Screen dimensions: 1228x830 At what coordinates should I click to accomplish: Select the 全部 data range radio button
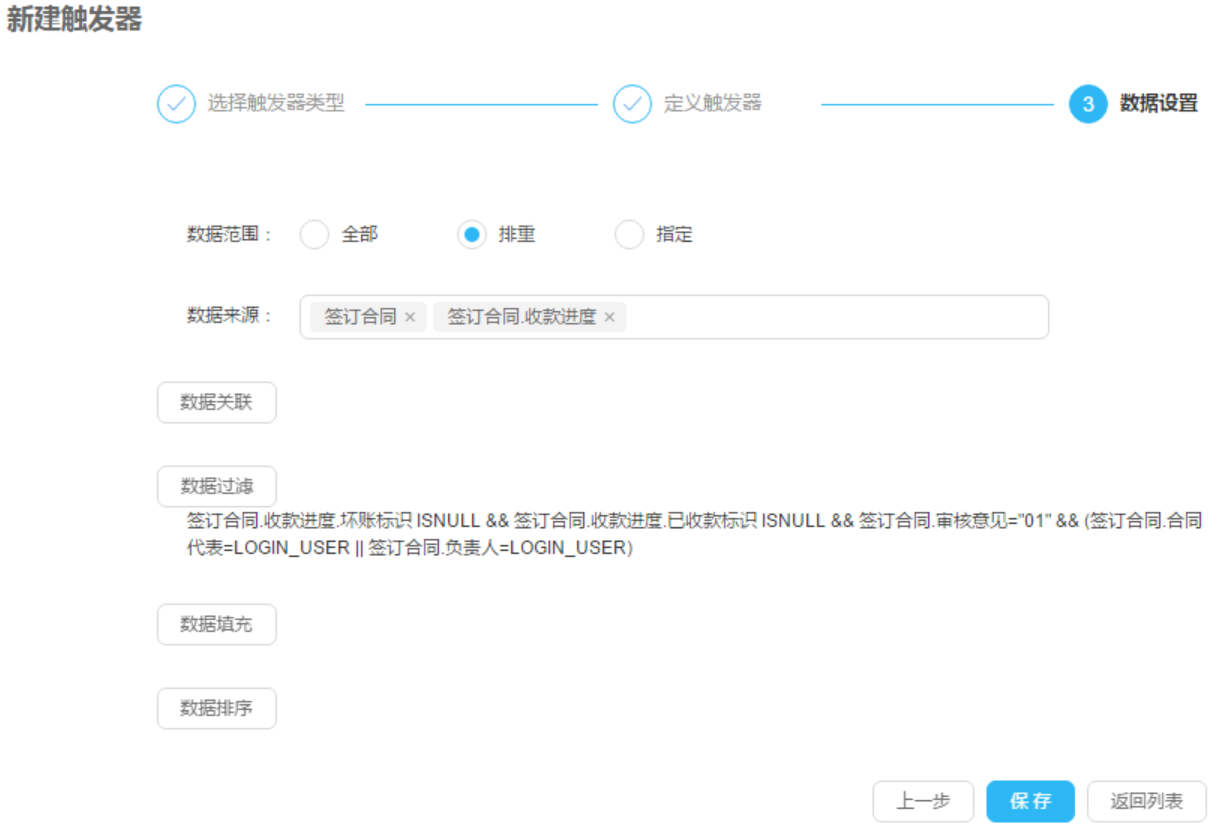coord(314,235)
